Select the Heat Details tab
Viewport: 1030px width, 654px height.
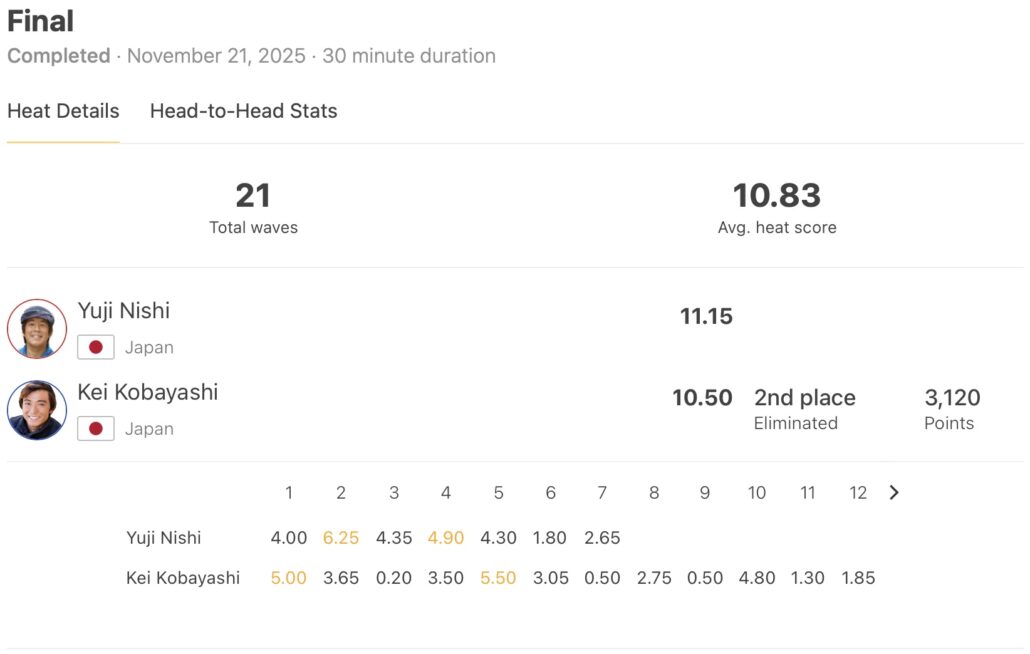click(x=63, y=111)
